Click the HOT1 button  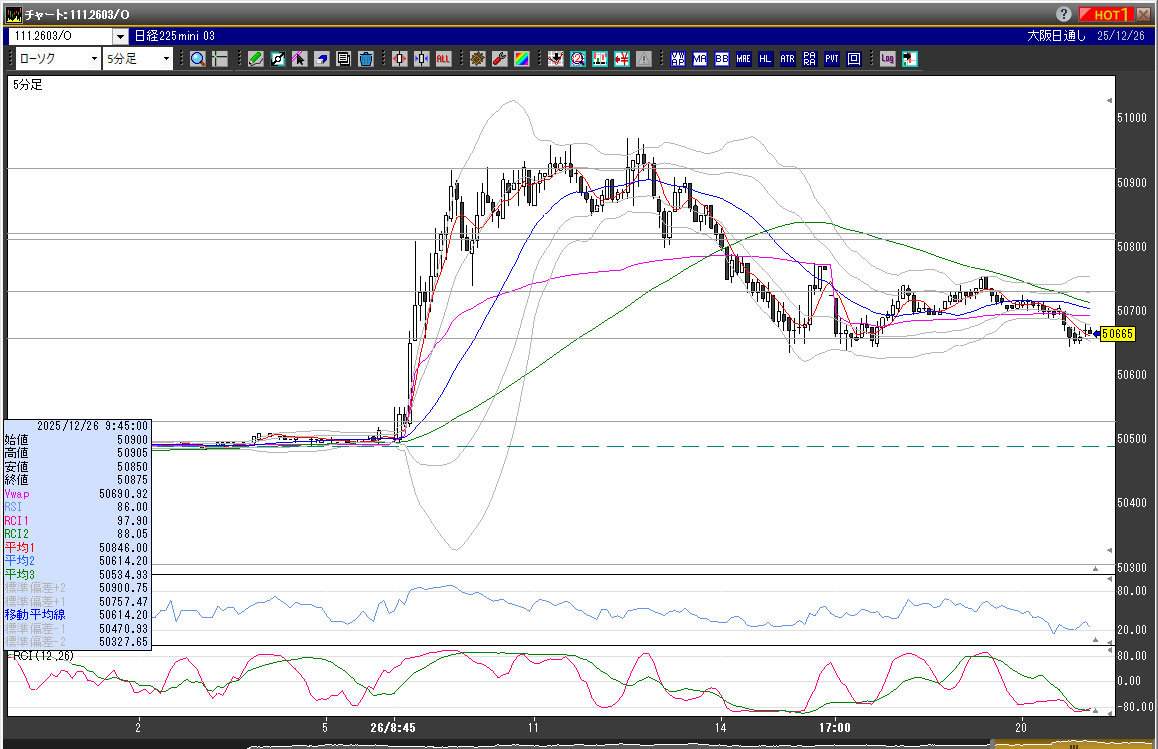(x=1106, y=14)
